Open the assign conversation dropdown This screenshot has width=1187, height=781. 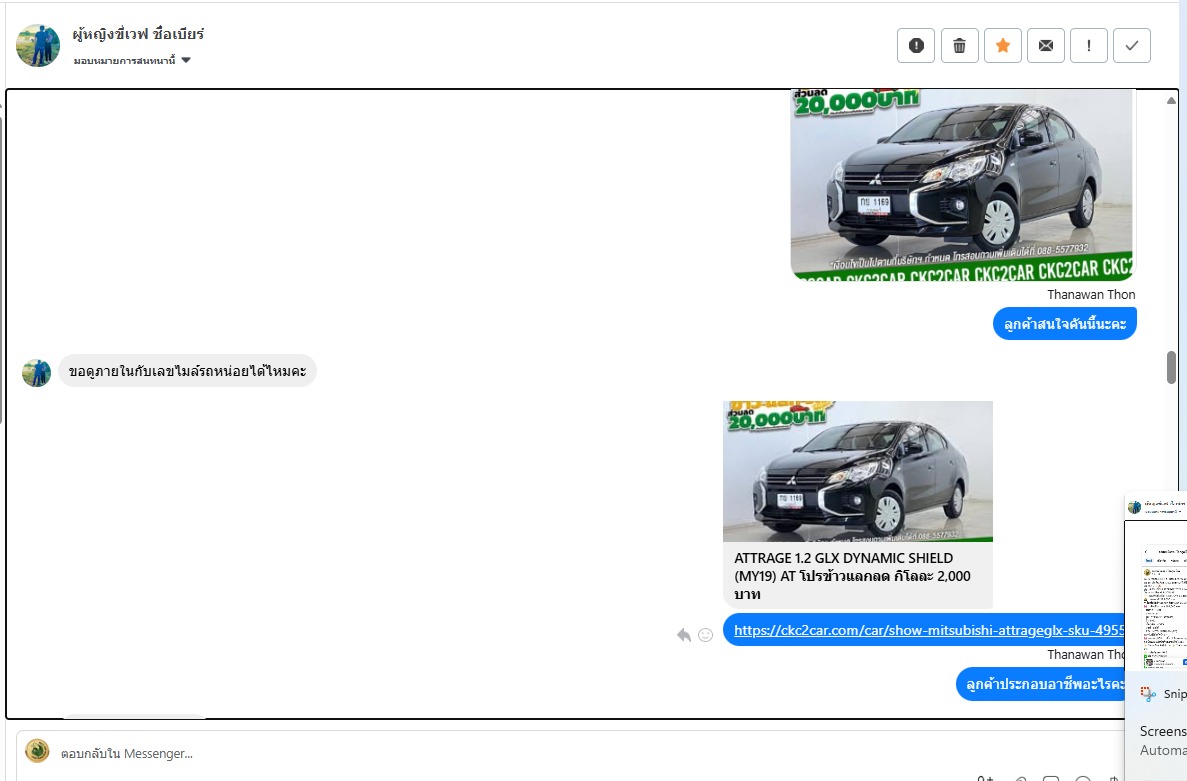[x=132, y=61]
